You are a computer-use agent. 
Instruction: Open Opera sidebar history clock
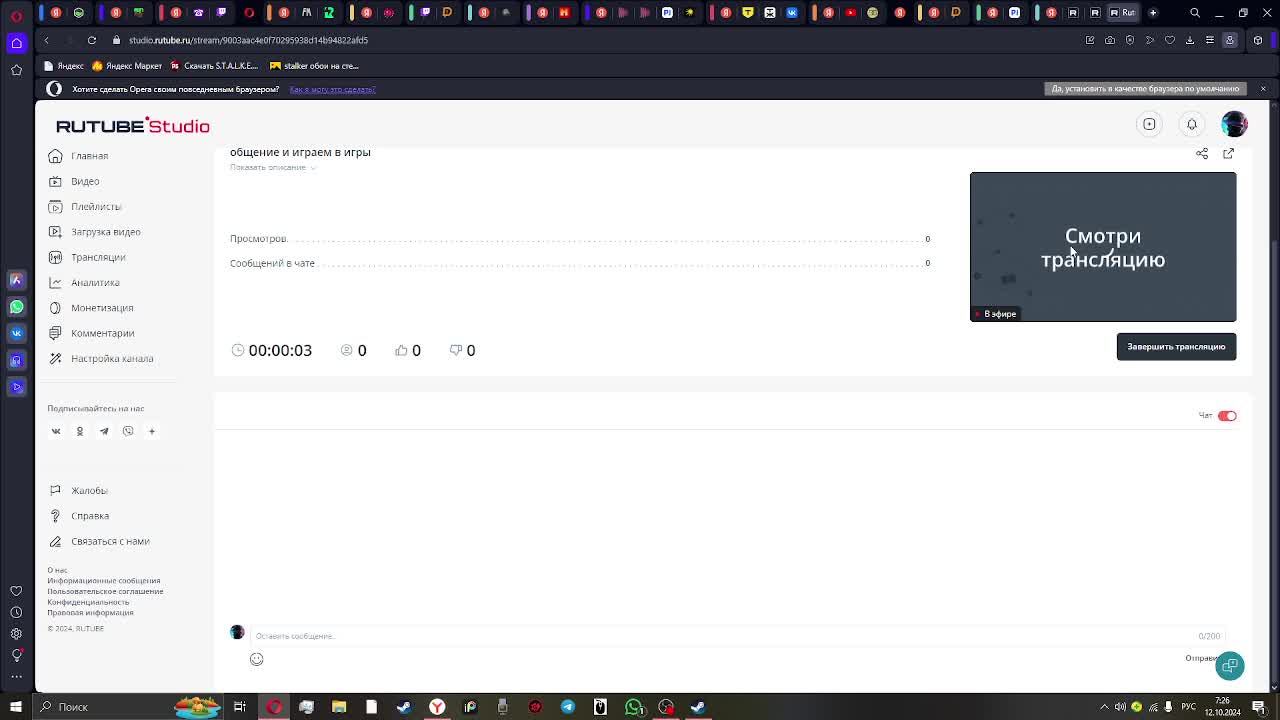point(16,612)
